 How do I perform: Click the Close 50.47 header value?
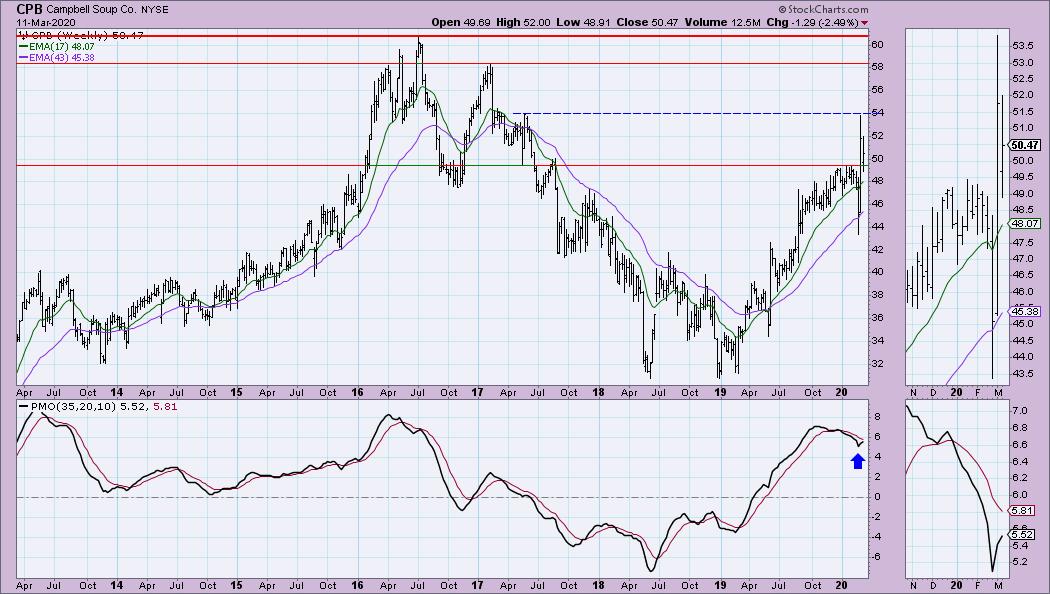[647, 22]
